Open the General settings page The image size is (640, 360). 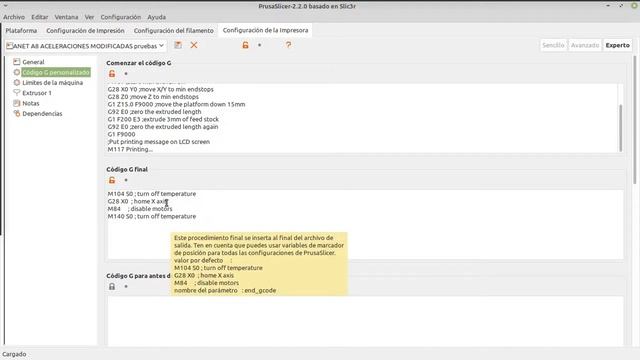click(x=33, y=62)
